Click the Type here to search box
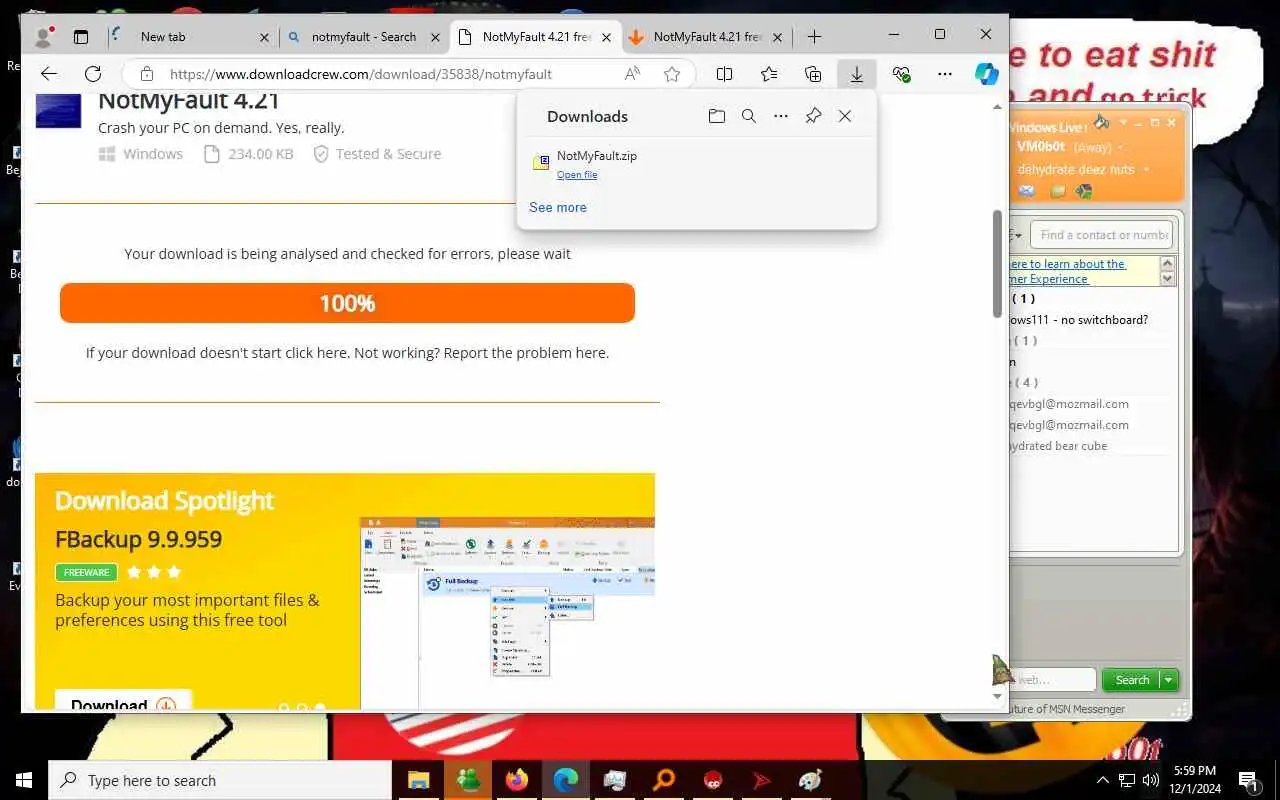Image resolution: width=1280 pixels, height=800 pixels. pos(220,780)
